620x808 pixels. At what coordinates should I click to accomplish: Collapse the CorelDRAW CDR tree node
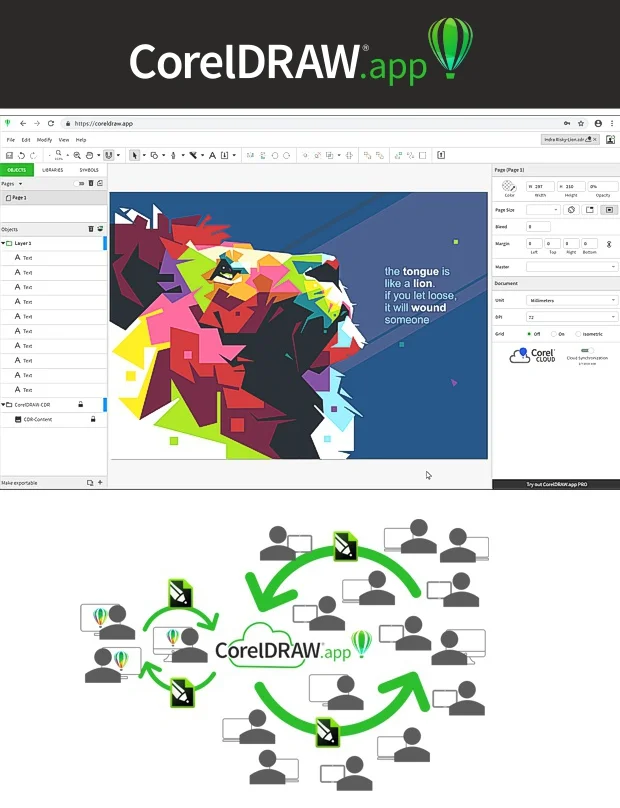[x=3, y=405]
